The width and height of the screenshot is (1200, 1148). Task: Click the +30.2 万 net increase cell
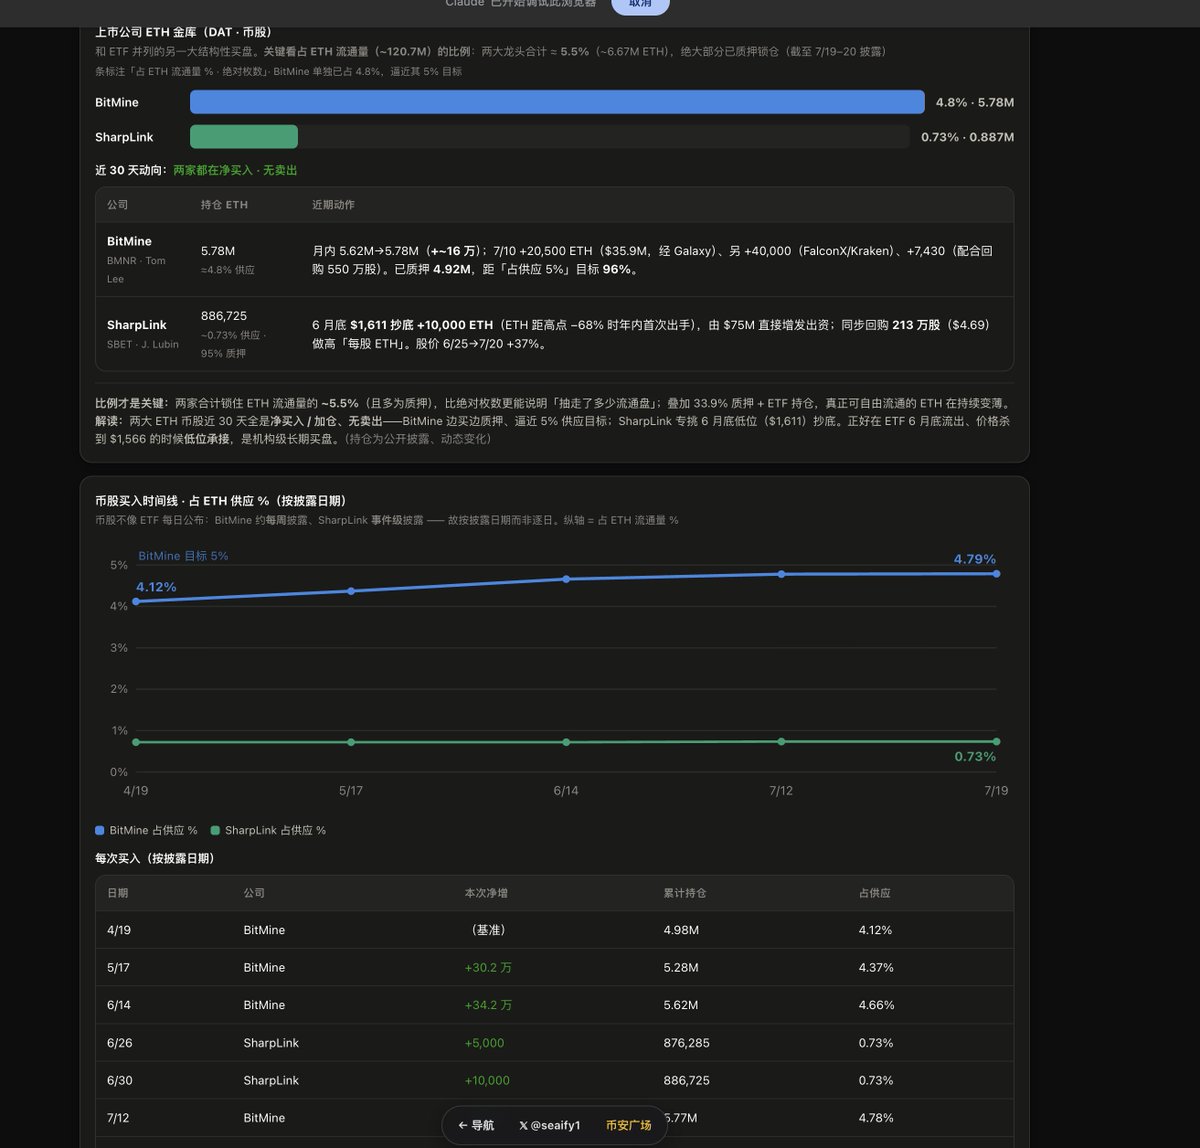[x=488, y=968]
